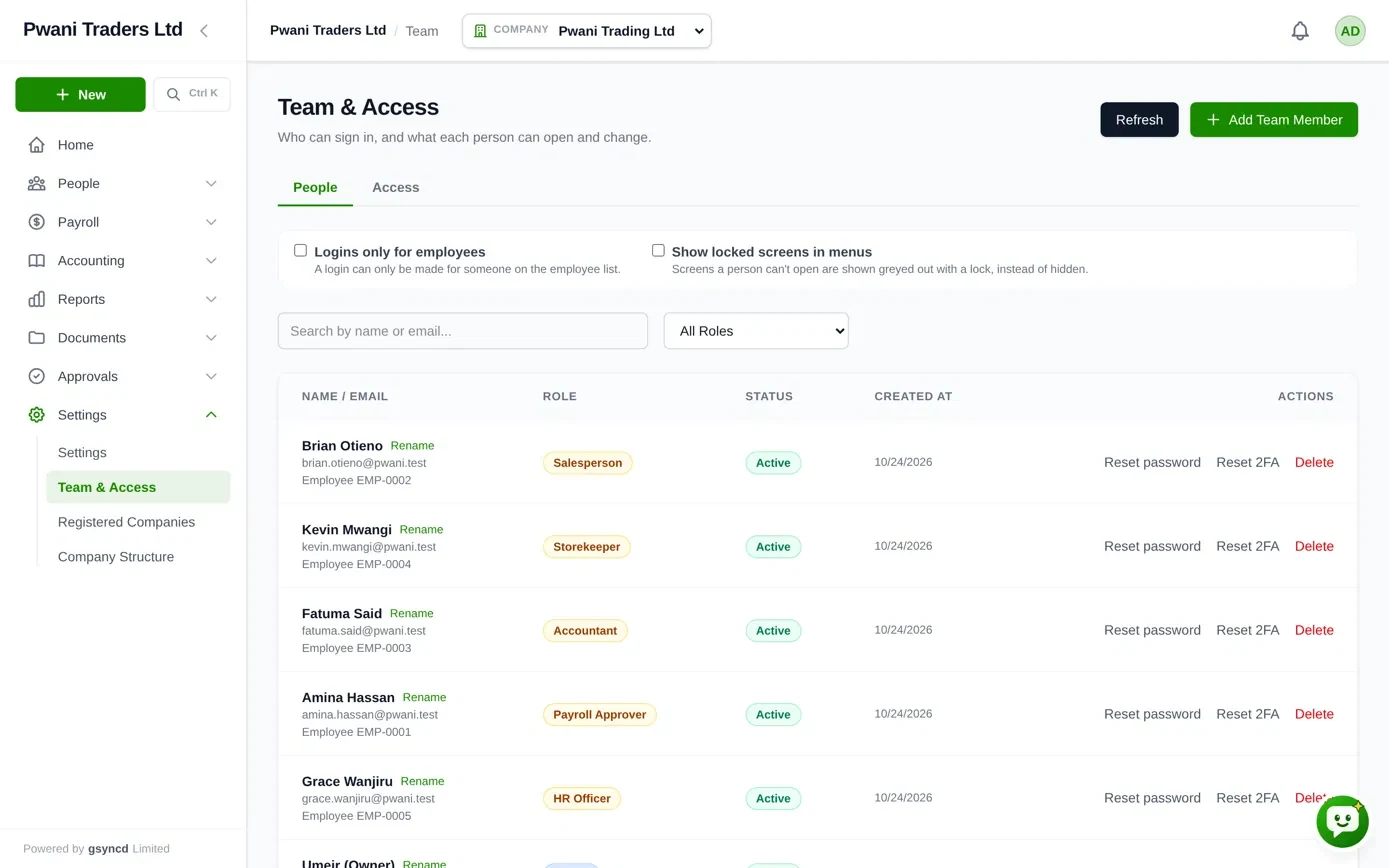Expand the Accounting menu chevron
1389x868 pixels.
pyautogui.click(x=211, y=261)
